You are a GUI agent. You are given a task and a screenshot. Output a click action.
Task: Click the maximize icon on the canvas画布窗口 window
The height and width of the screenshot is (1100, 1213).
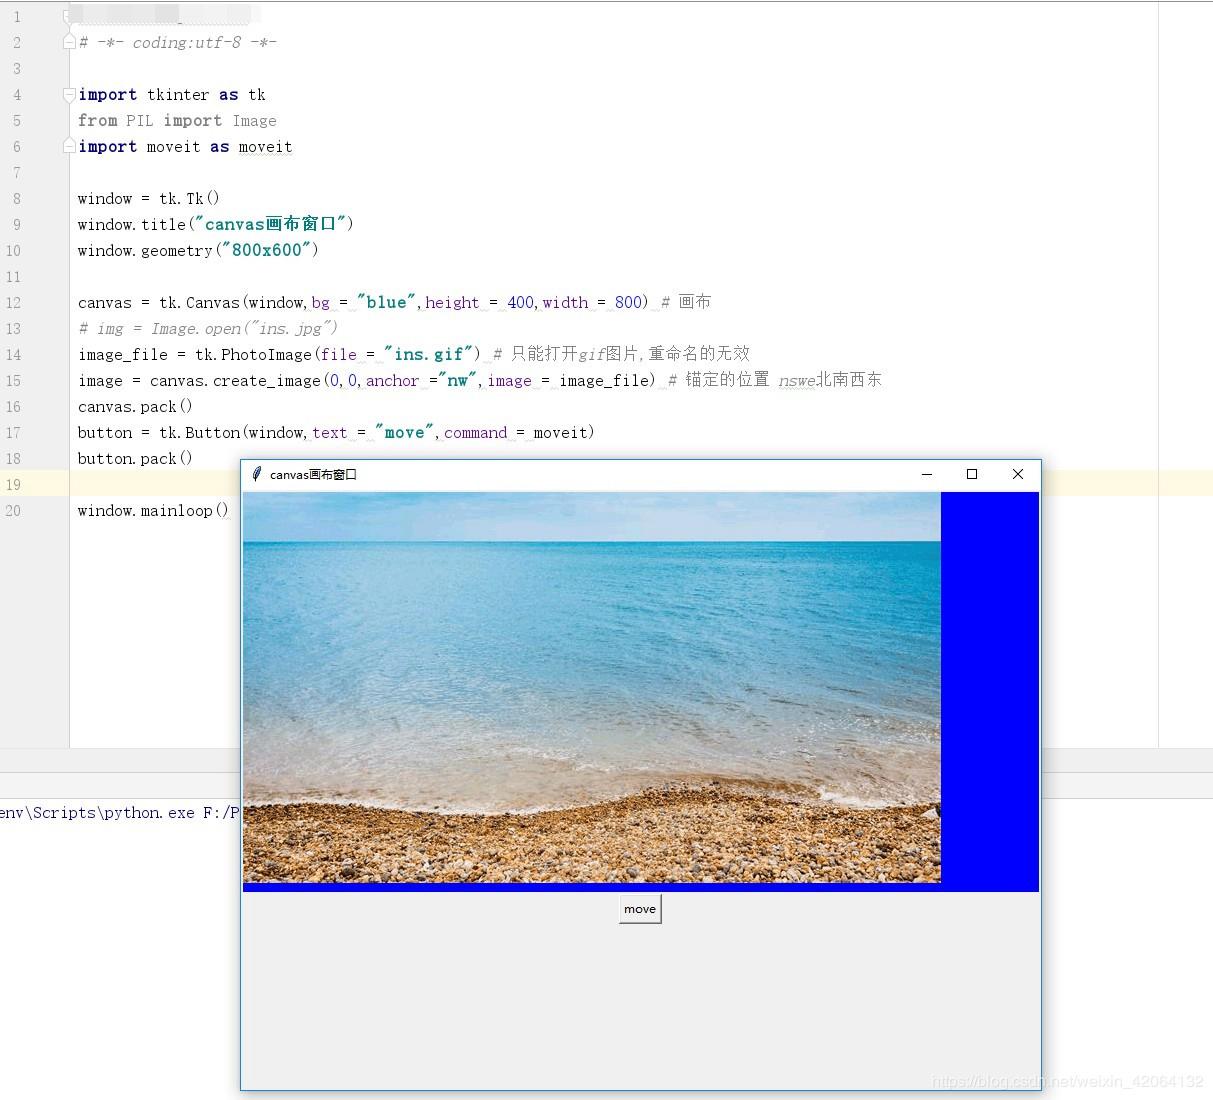pyautogui.click(x=971, y=474)
